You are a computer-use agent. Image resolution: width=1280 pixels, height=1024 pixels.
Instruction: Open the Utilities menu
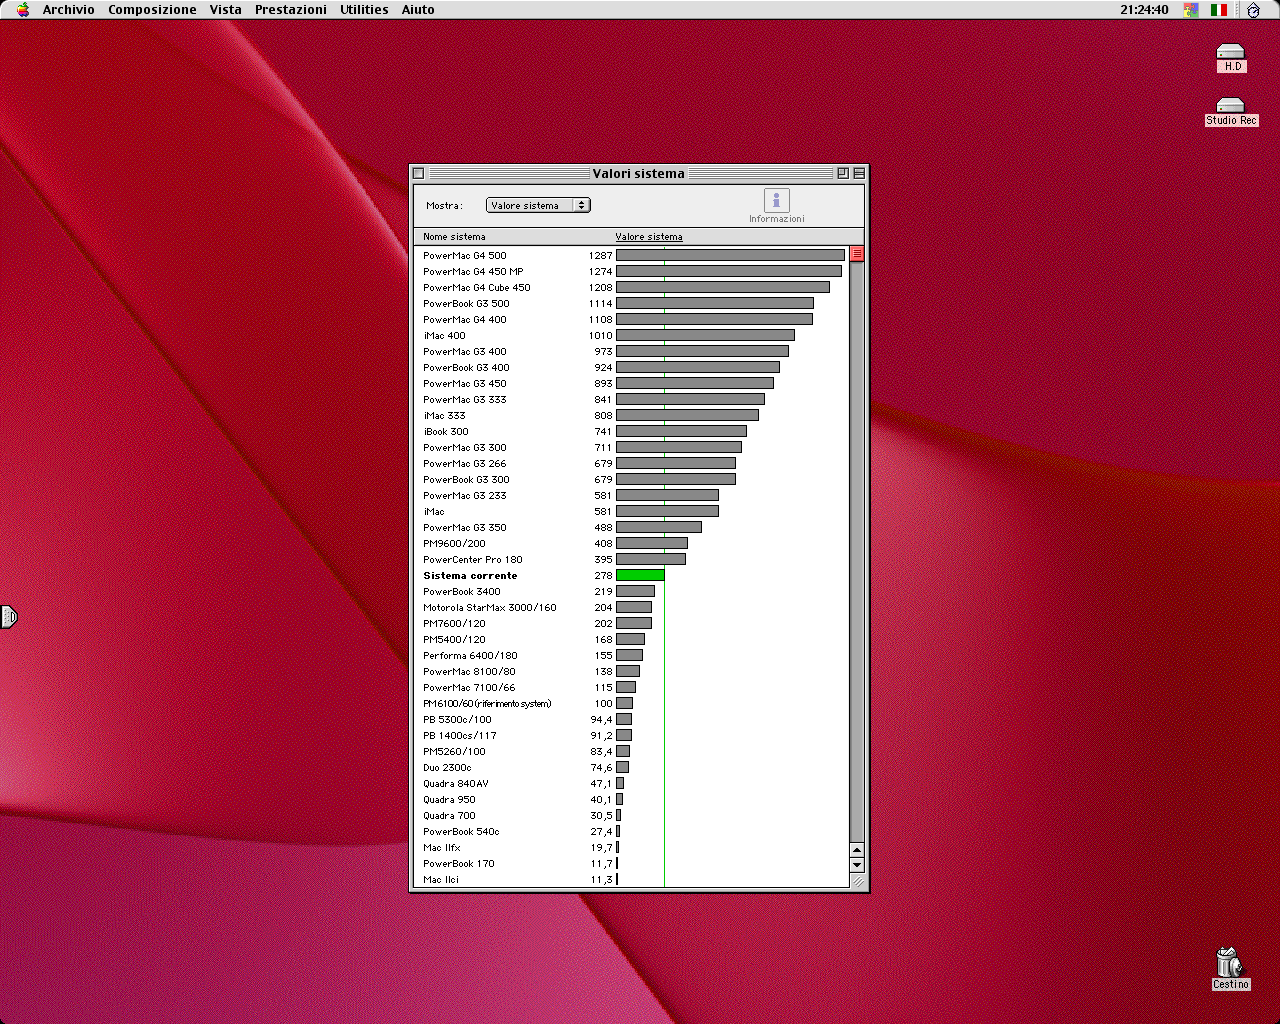click(364, 10)
